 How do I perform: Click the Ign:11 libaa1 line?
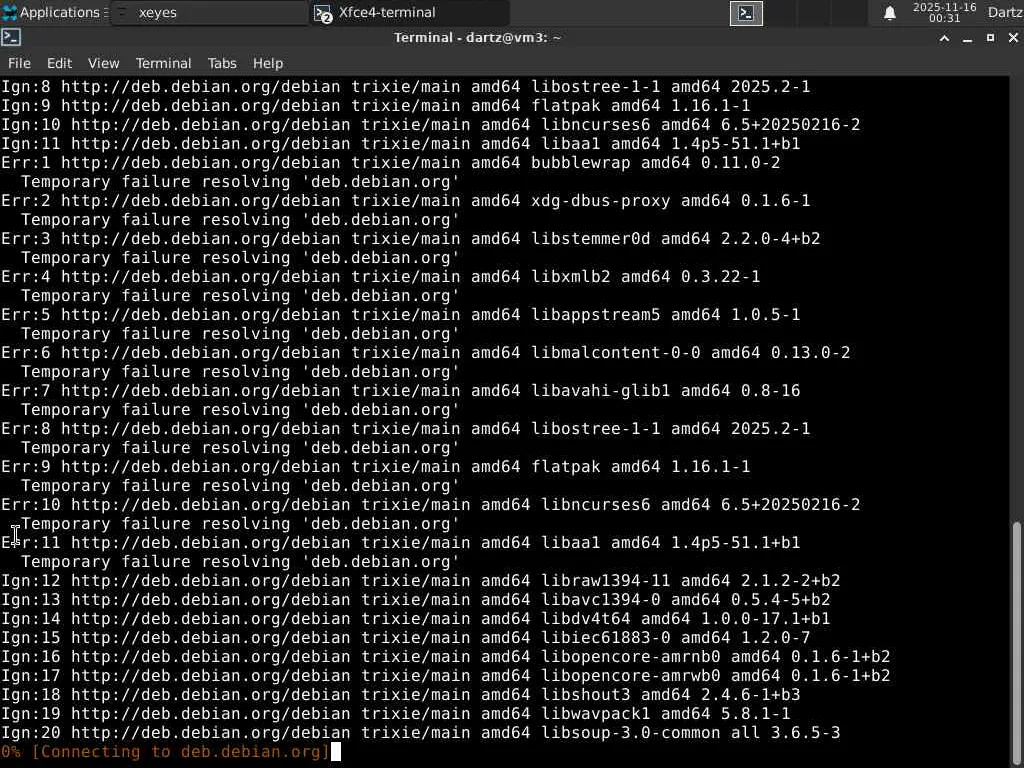(x=400, y=143)
